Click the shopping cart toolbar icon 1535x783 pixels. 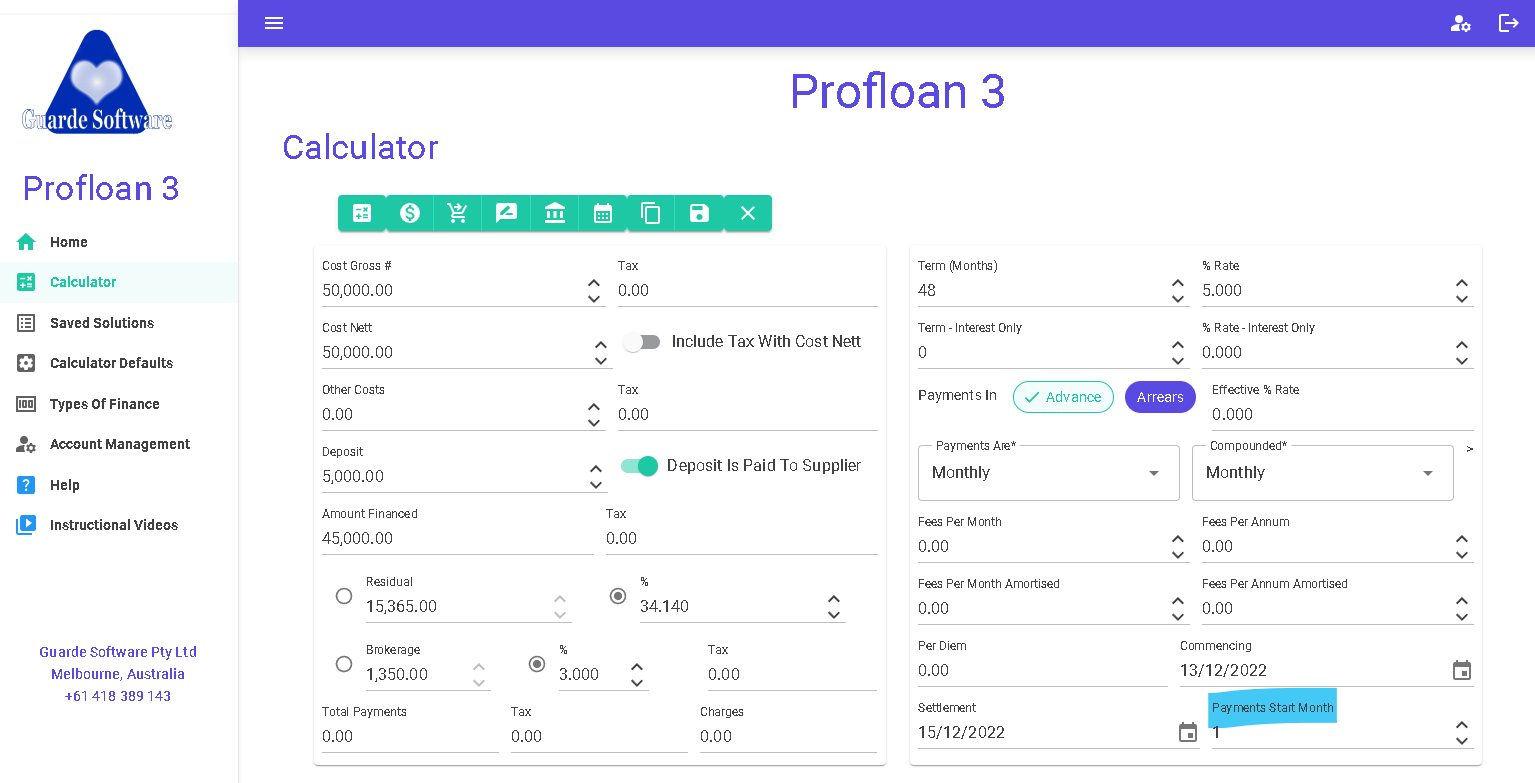tap(458, 213)
